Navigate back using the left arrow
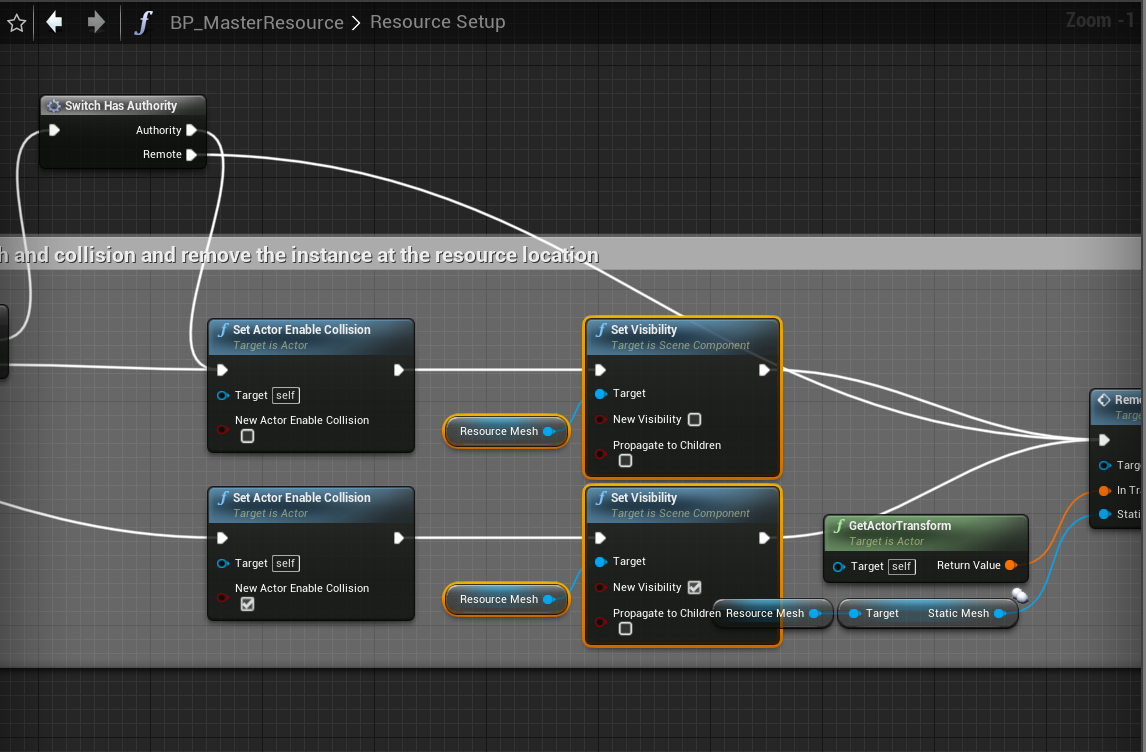Image resolution: width=1146 pixels, height=752 pixels. point(55,22)
